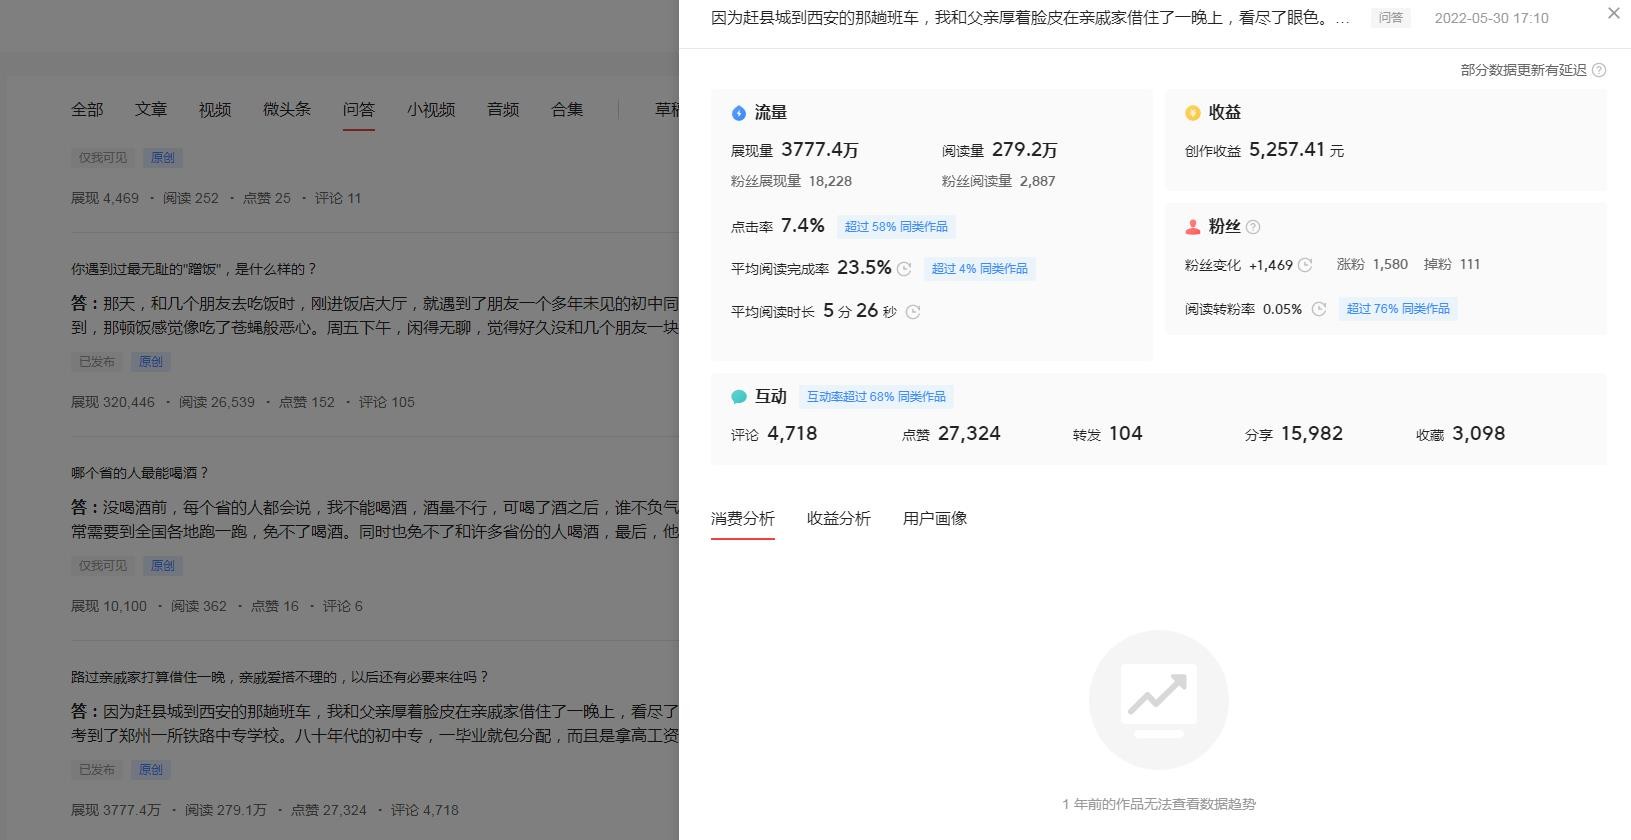
Task: Click the green 互动 chat bubble icon
Action: coord(739,397)
